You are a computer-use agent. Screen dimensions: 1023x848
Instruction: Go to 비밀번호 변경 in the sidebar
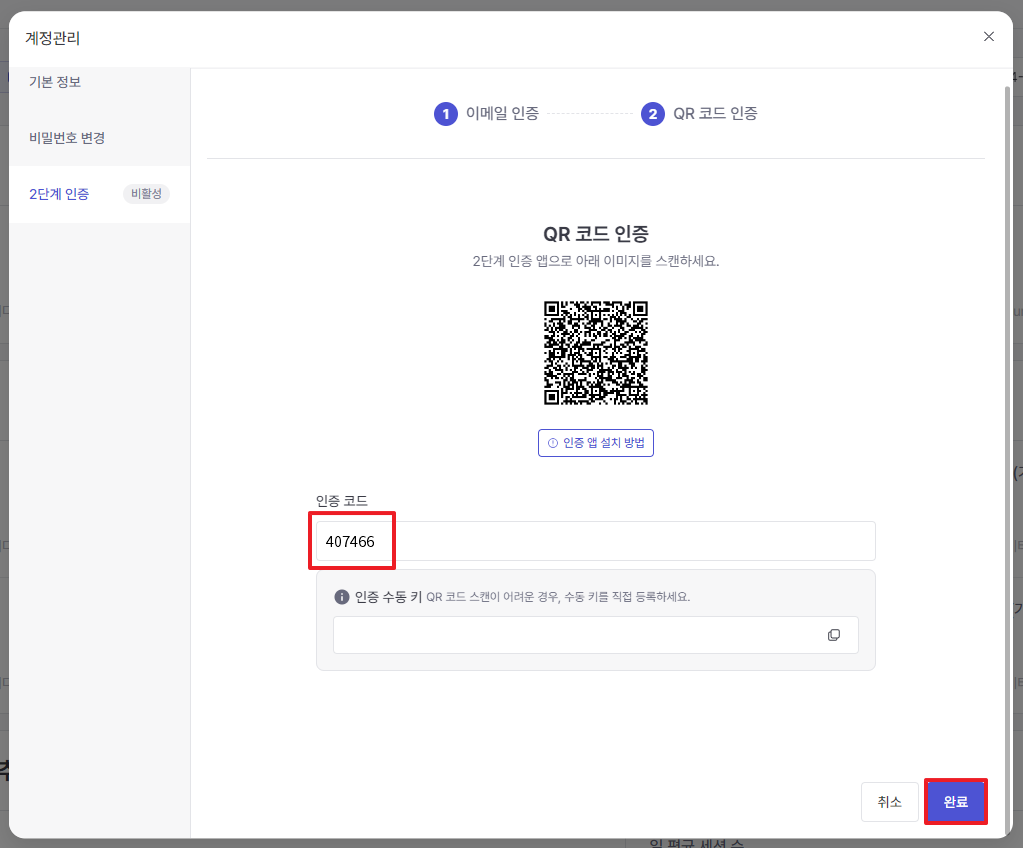point(67,138)
